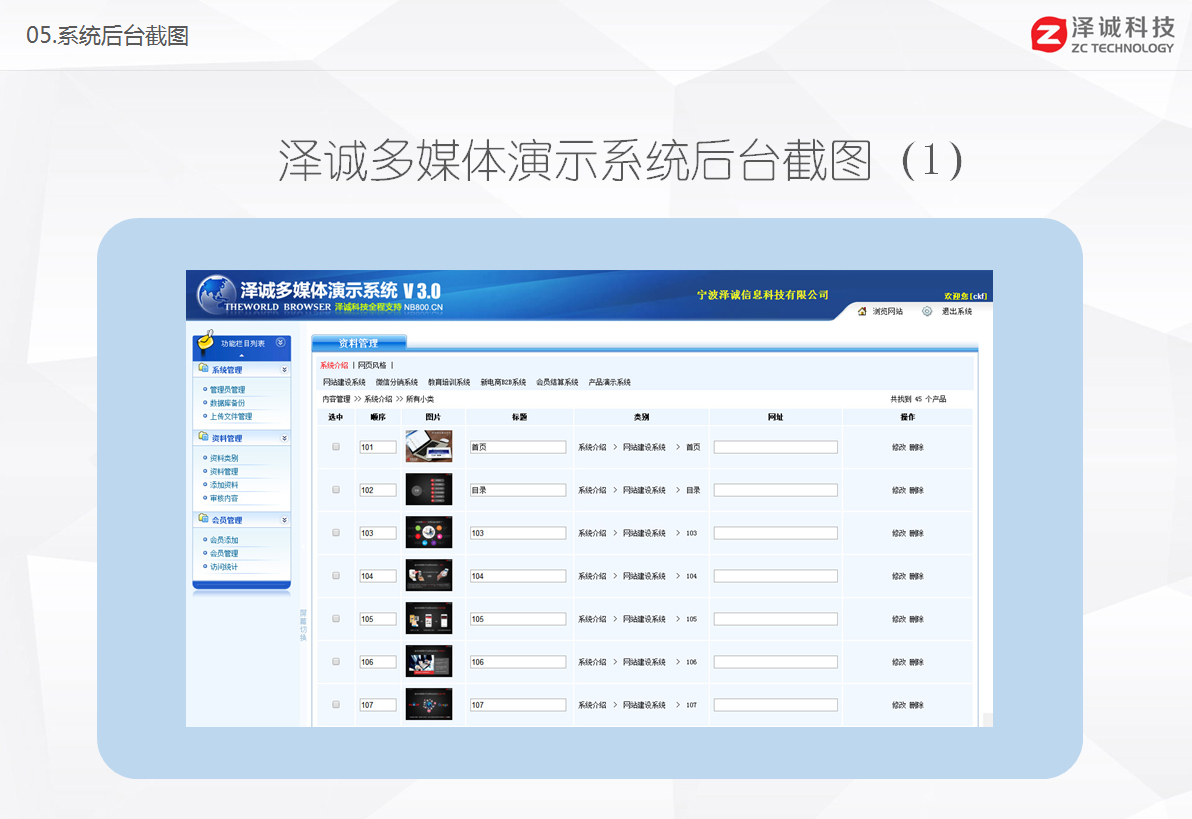Collapse the 功能栏目列表 panel with the chevron

[x=280, y=342]
